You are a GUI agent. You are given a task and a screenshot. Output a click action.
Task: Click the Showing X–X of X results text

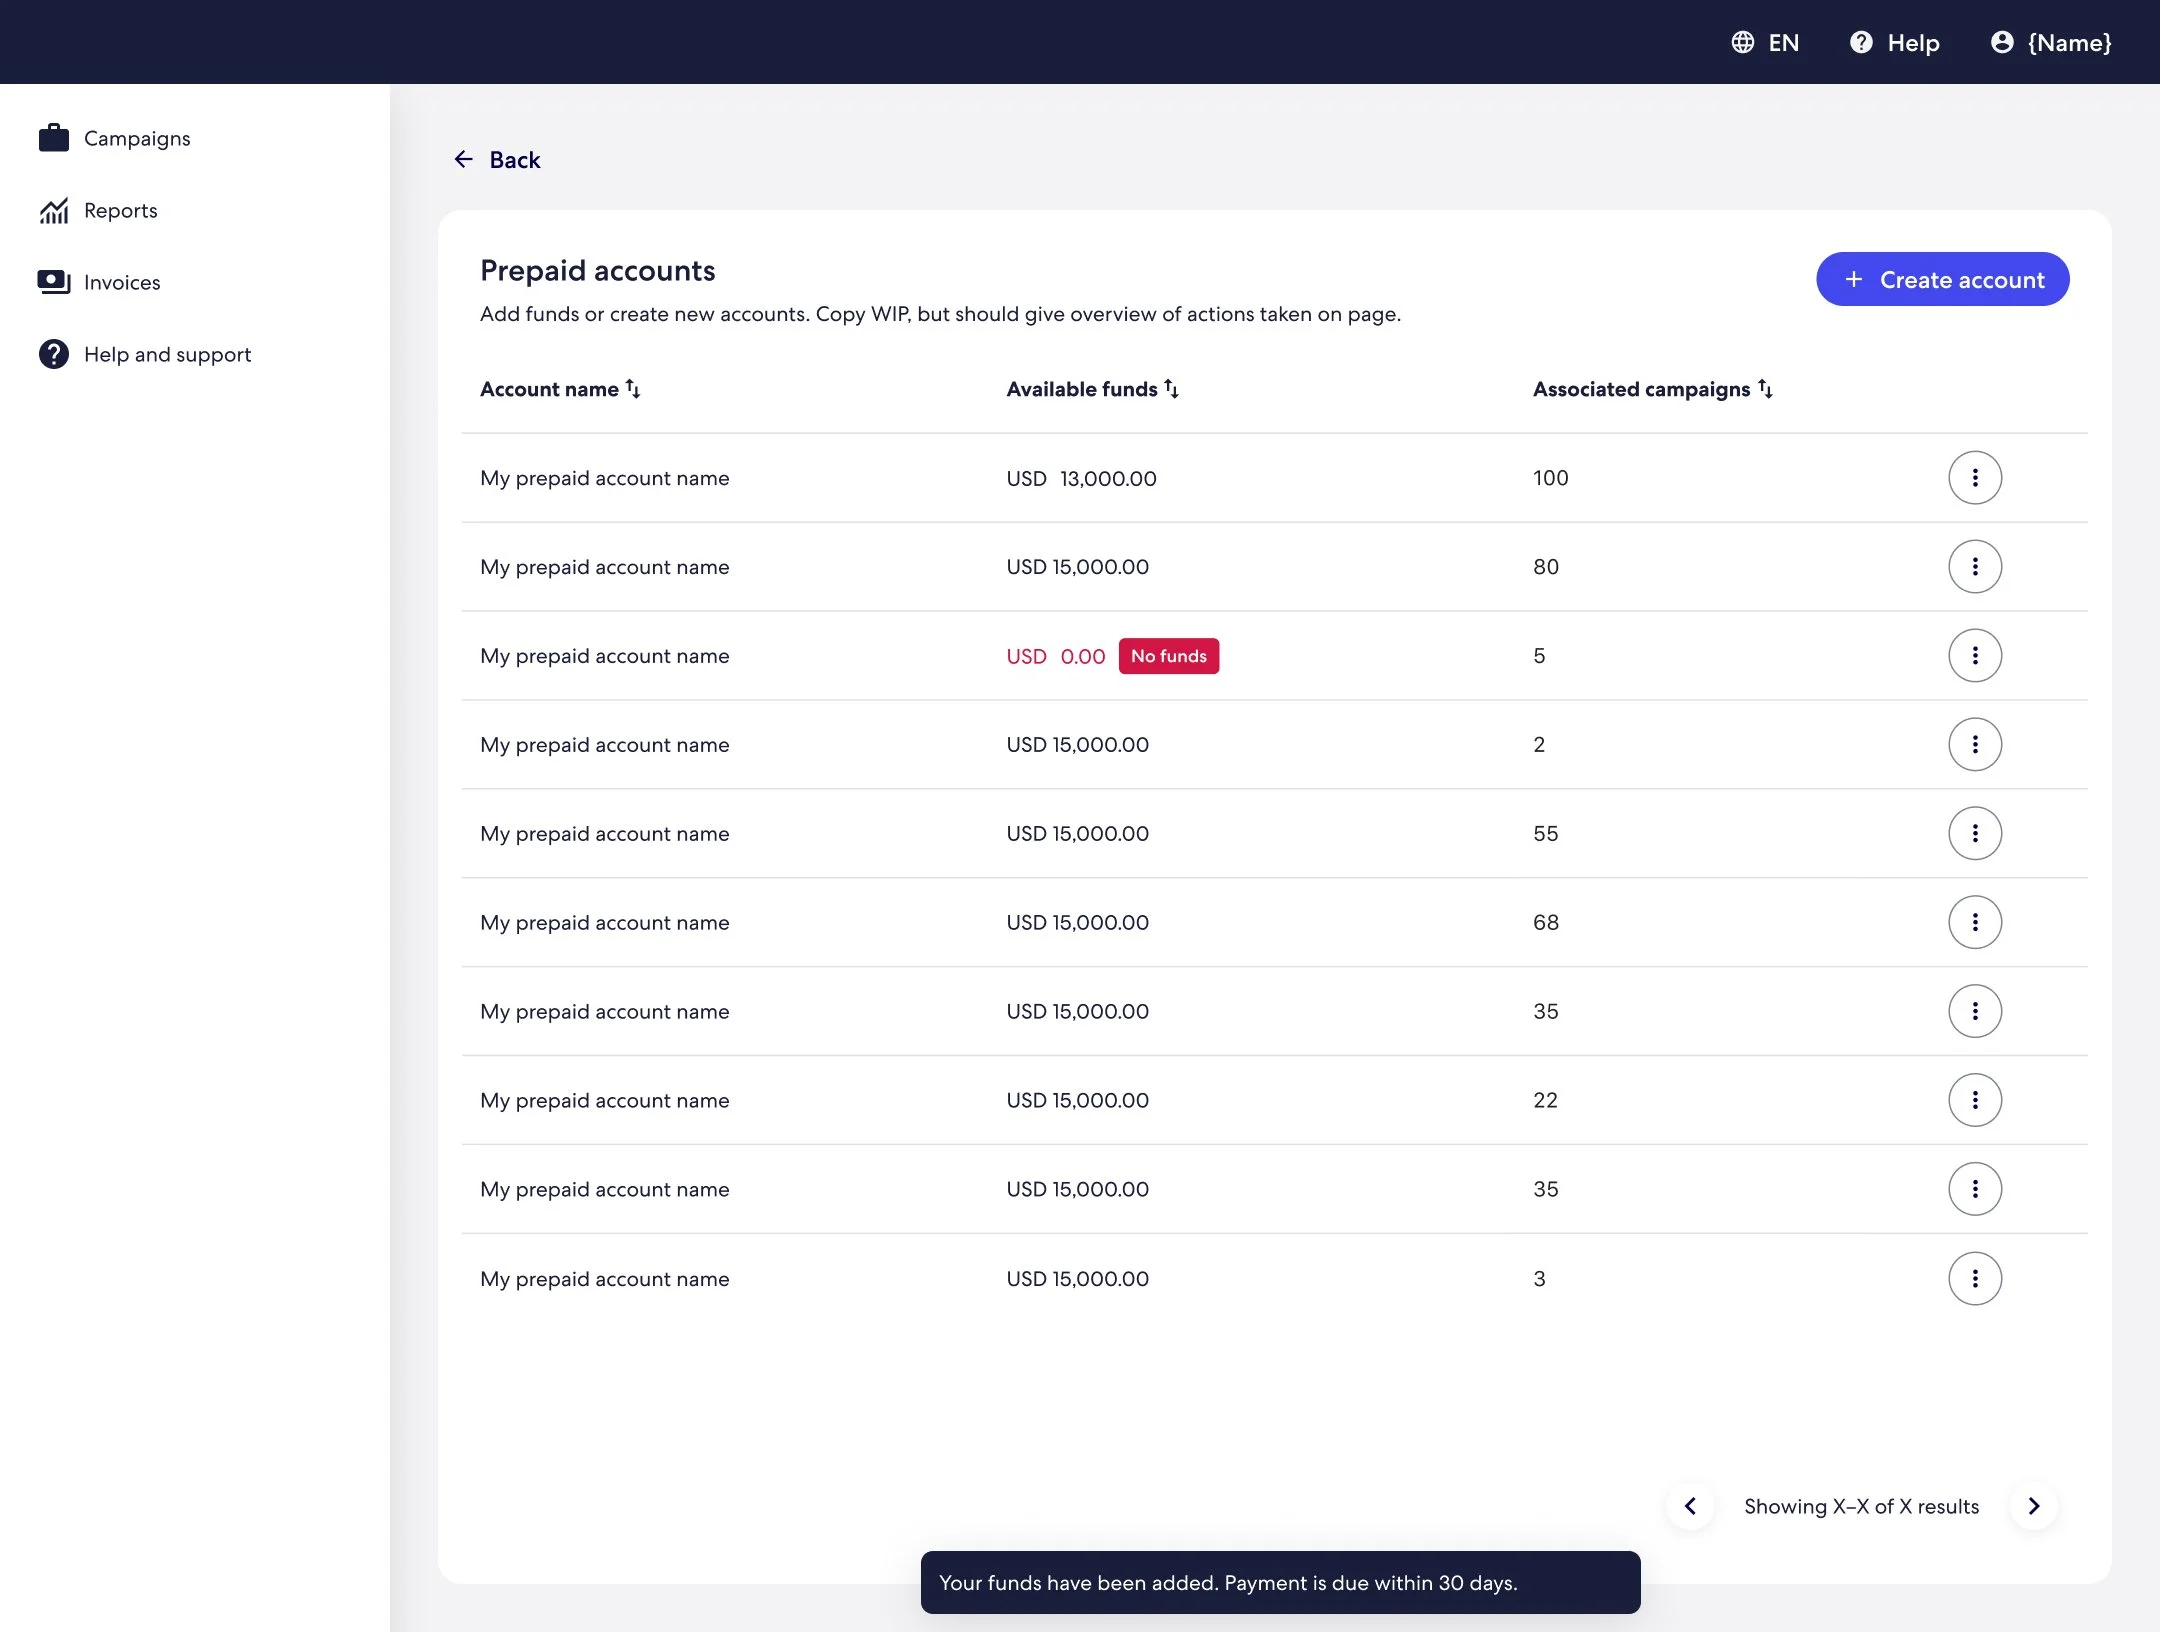pos(1861,1506)
